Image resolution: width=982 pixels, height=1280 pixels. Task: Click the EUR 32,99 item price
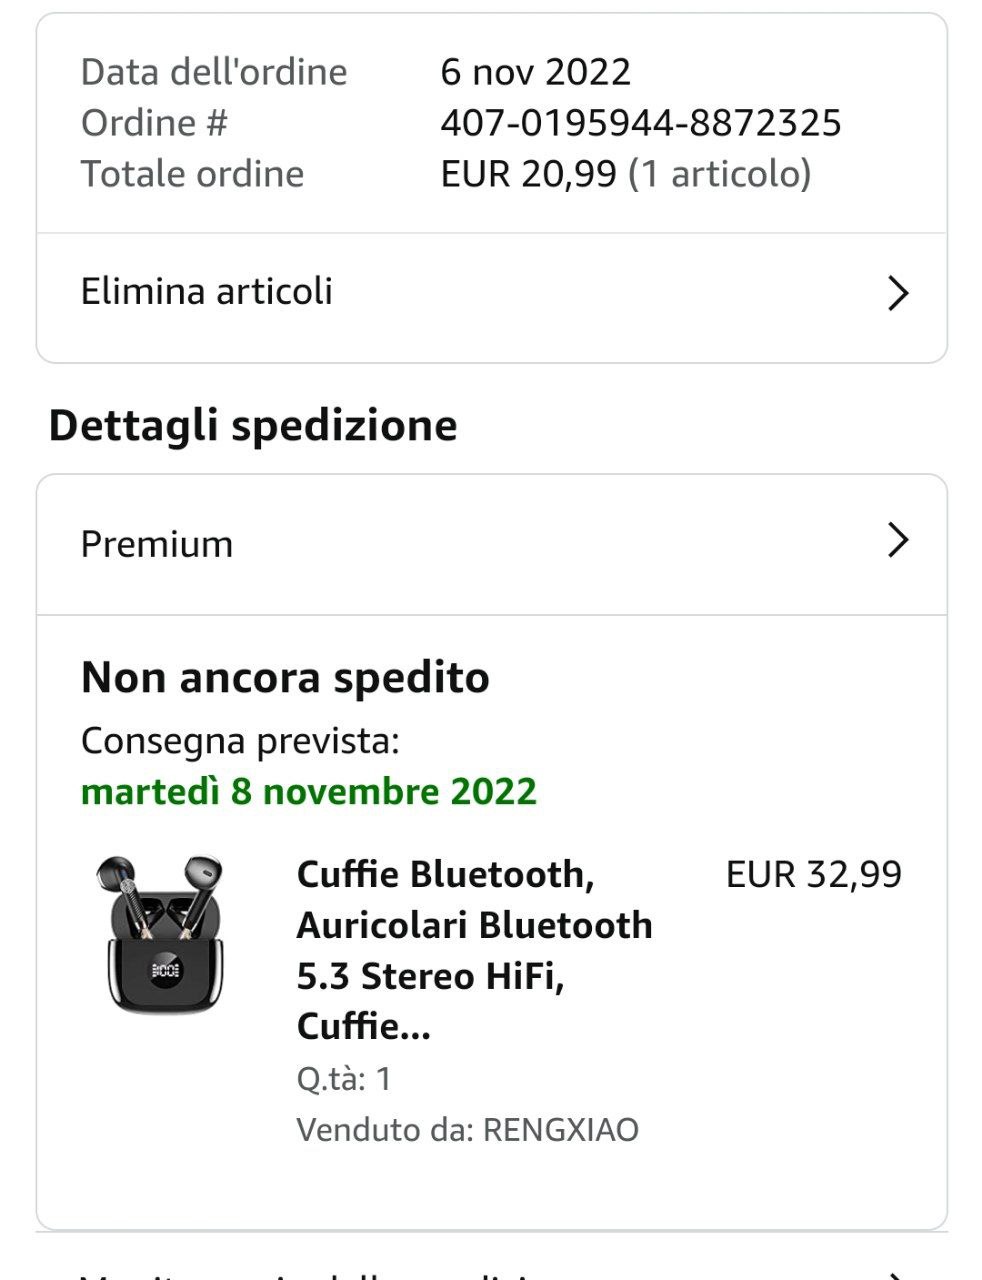(x=813, y=875)
